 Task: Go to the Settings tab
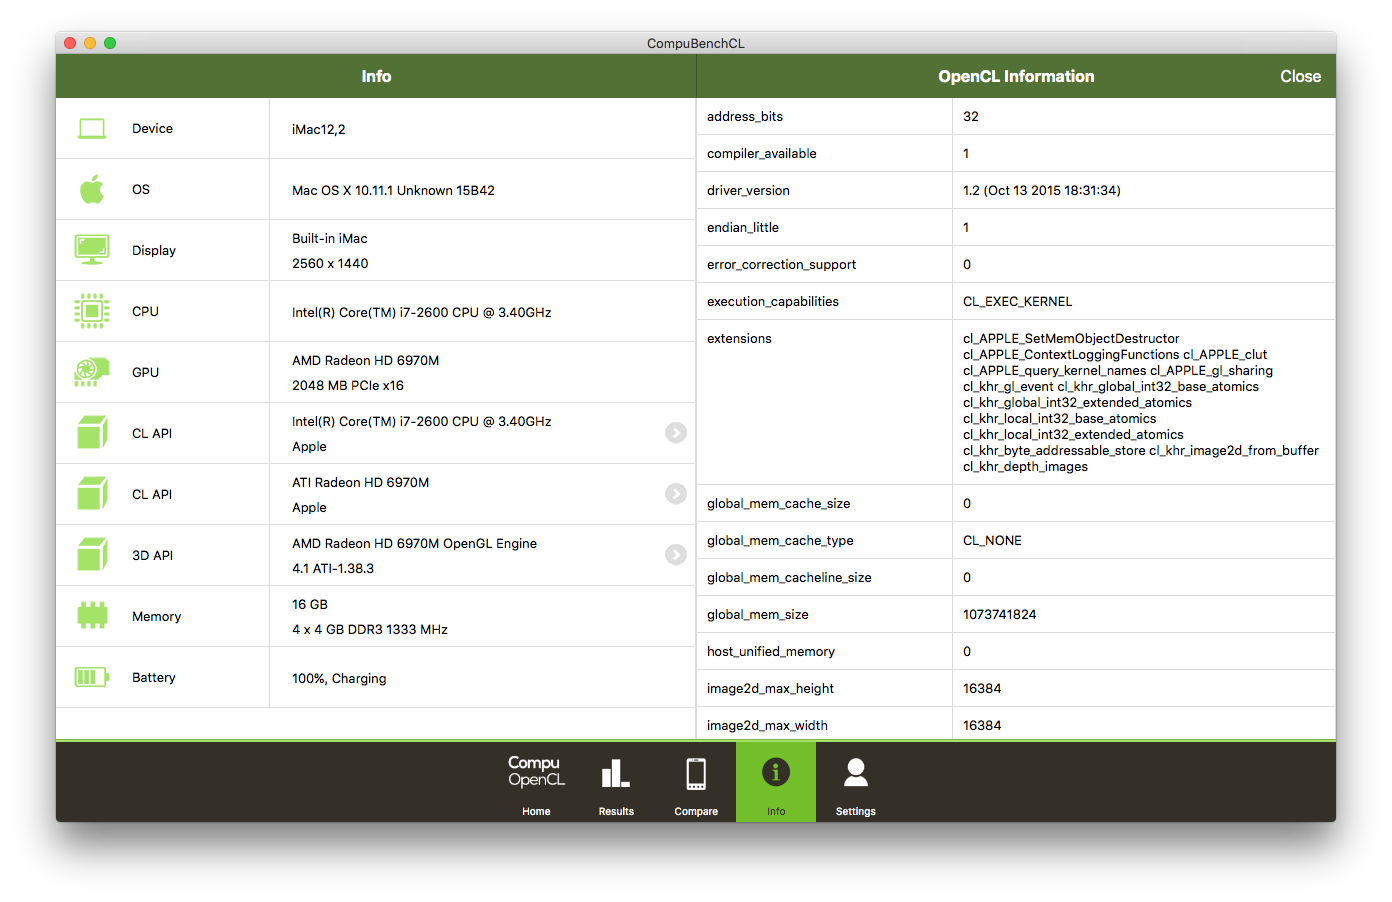pos(856,784)
